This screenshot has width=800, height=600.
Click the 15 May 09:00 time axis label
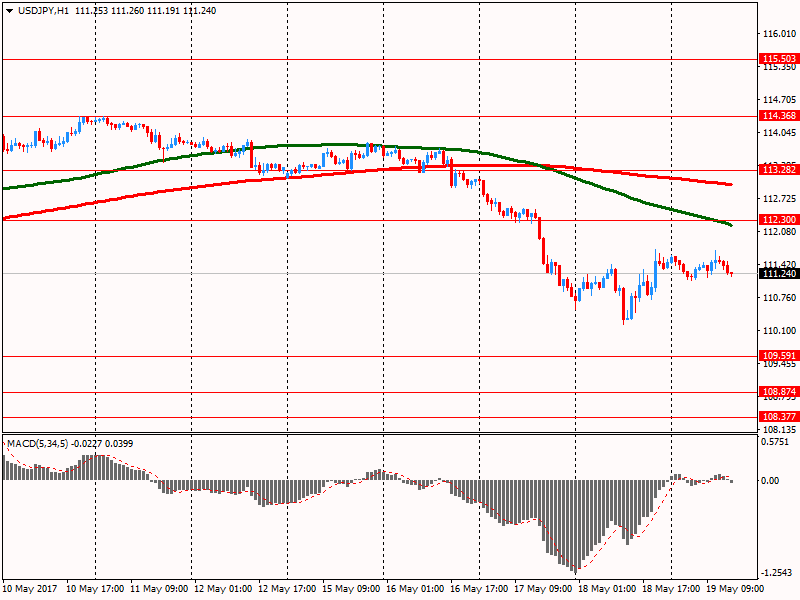point(351,589)
